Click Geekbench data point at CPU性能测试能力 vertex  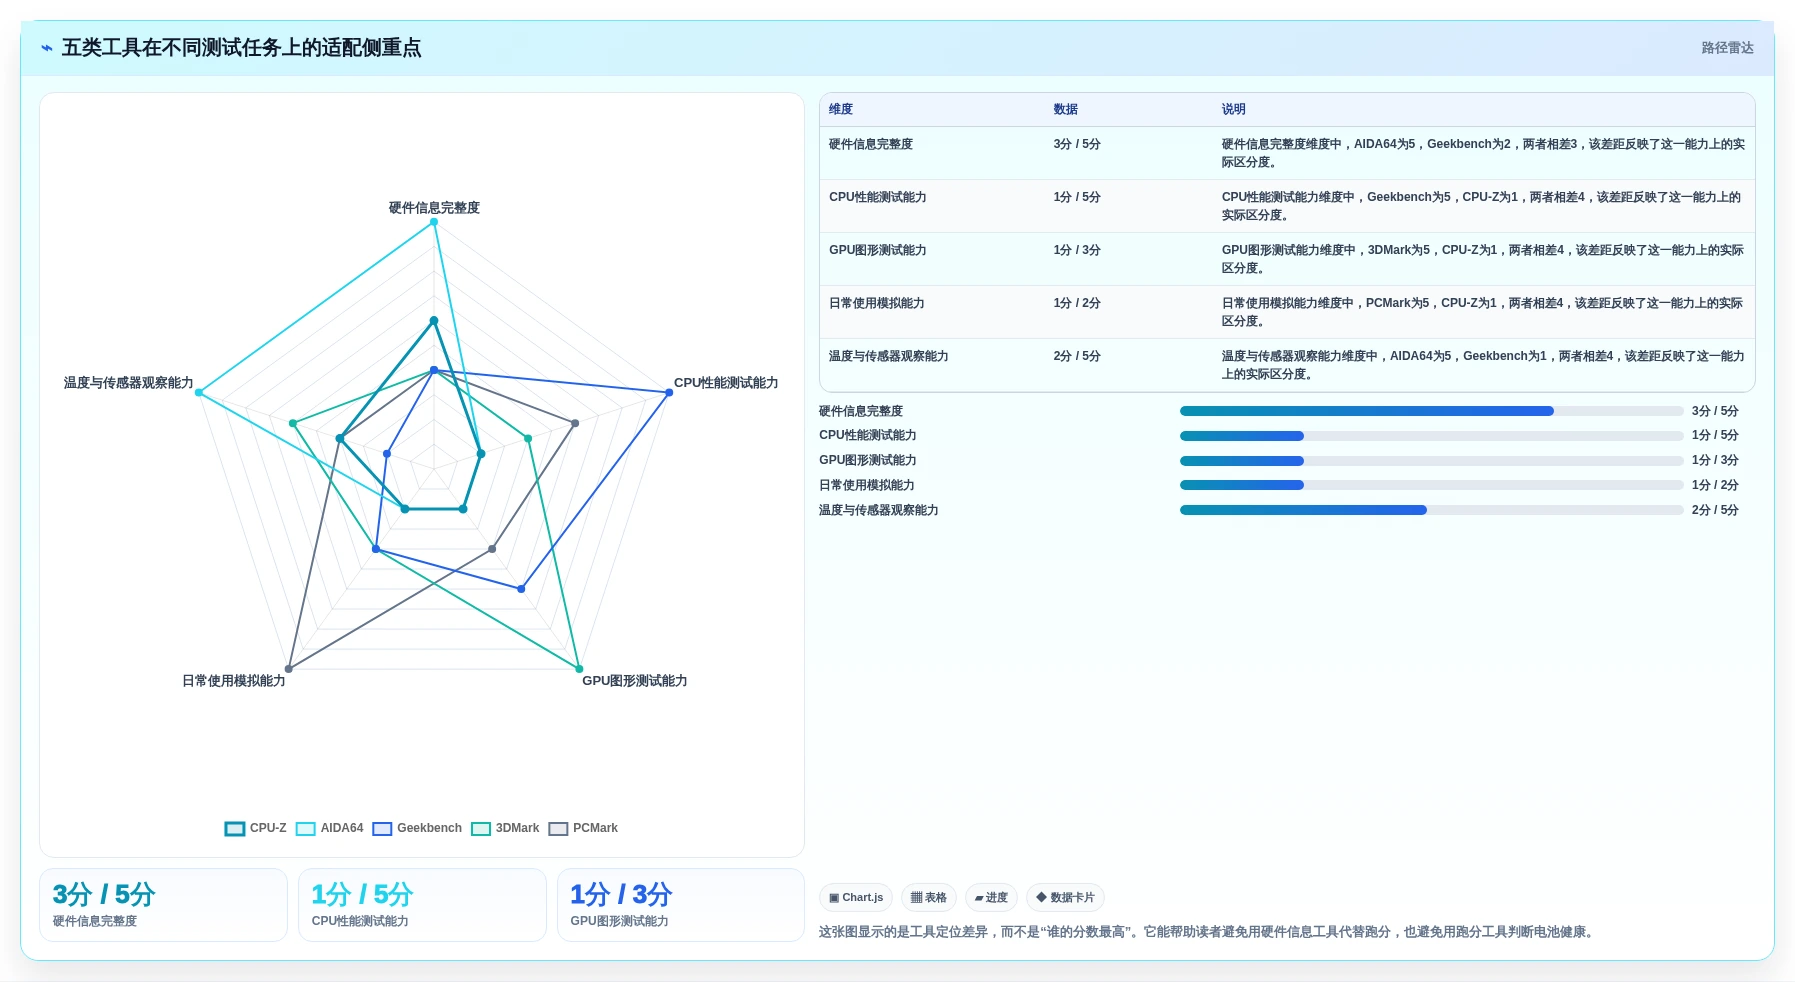click(x=669, y=393)
